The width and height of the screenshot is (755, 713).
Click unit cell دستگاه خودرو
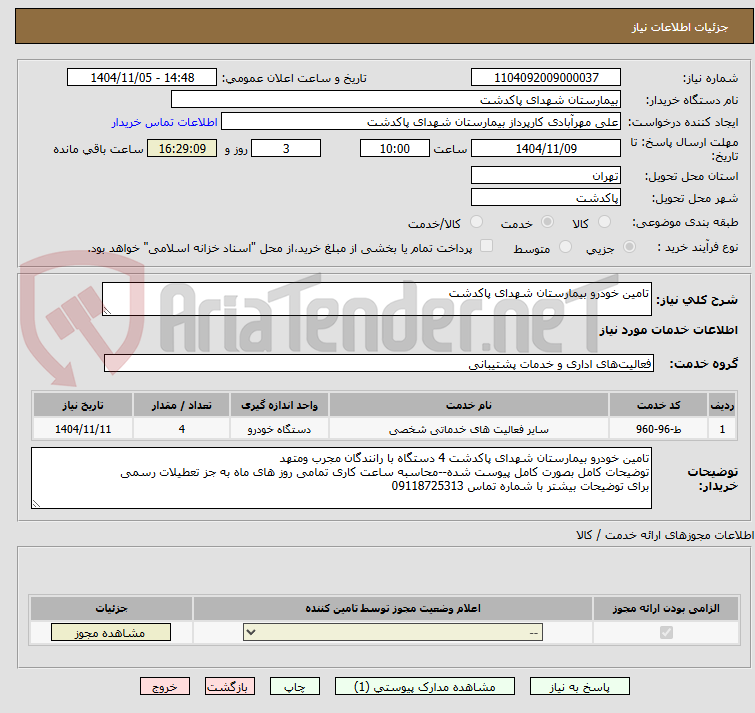280,429
